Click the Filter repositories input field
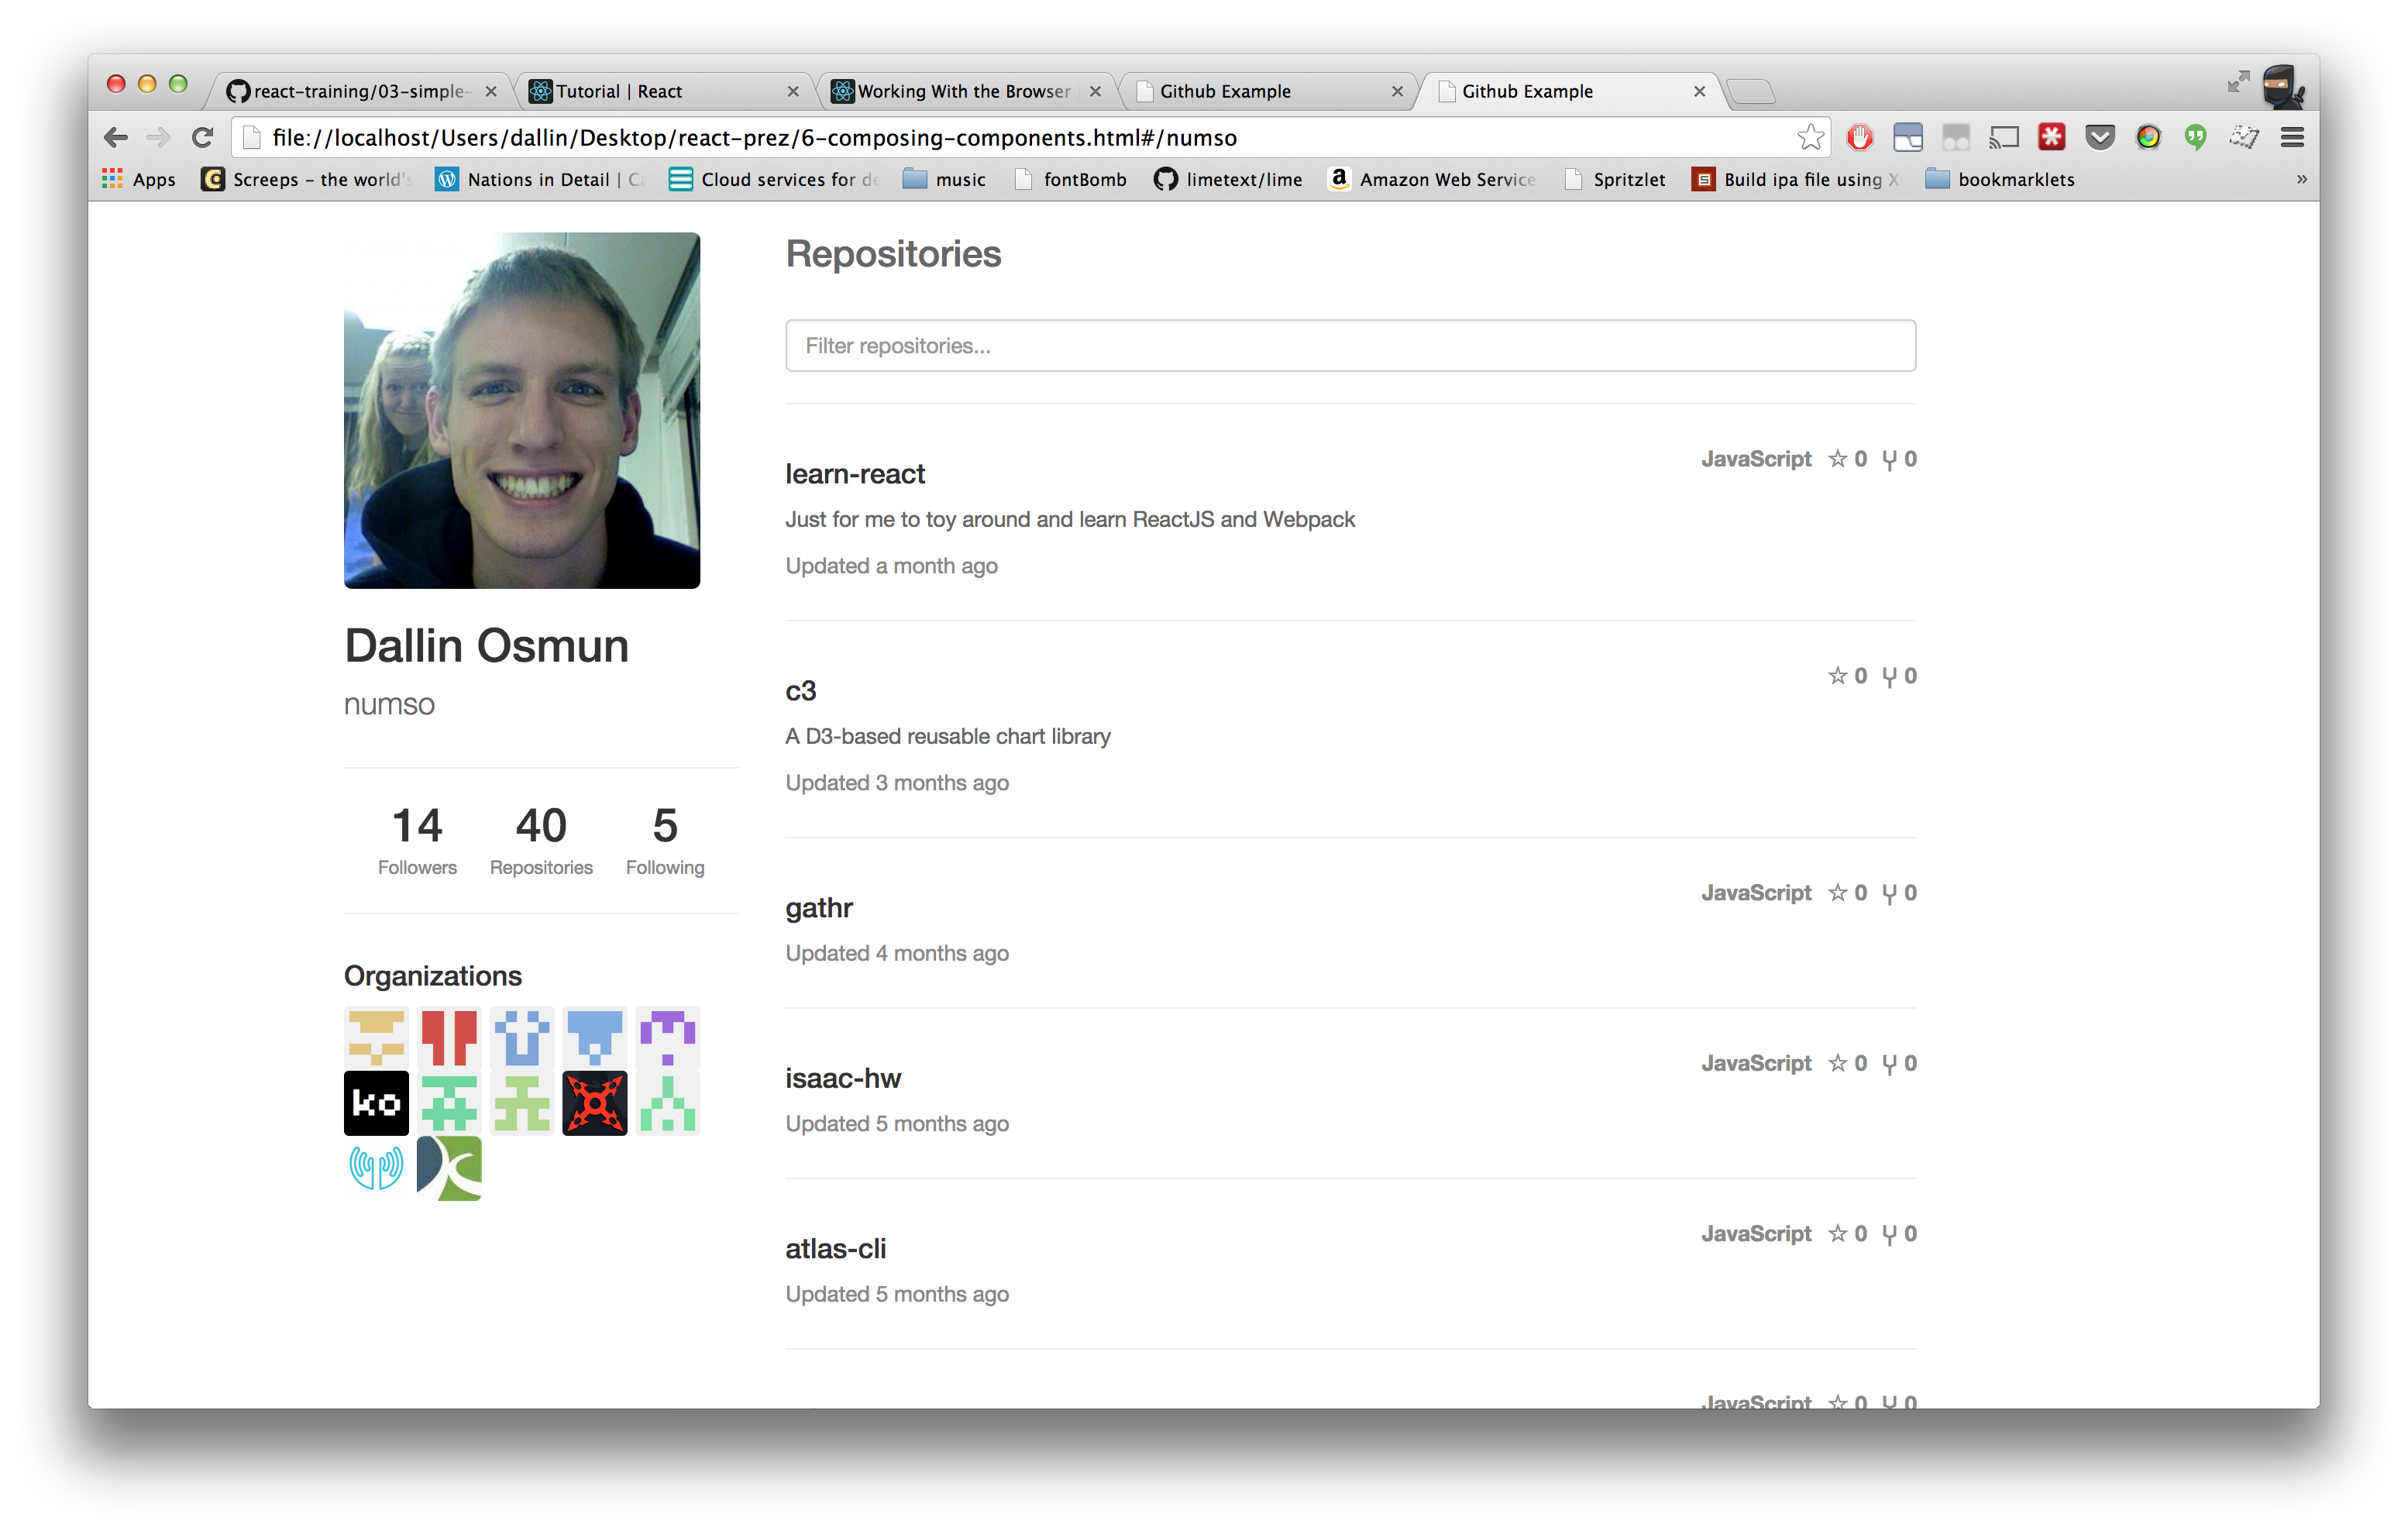Viewport: 2408px width, 1531px height. [1350, 346]
